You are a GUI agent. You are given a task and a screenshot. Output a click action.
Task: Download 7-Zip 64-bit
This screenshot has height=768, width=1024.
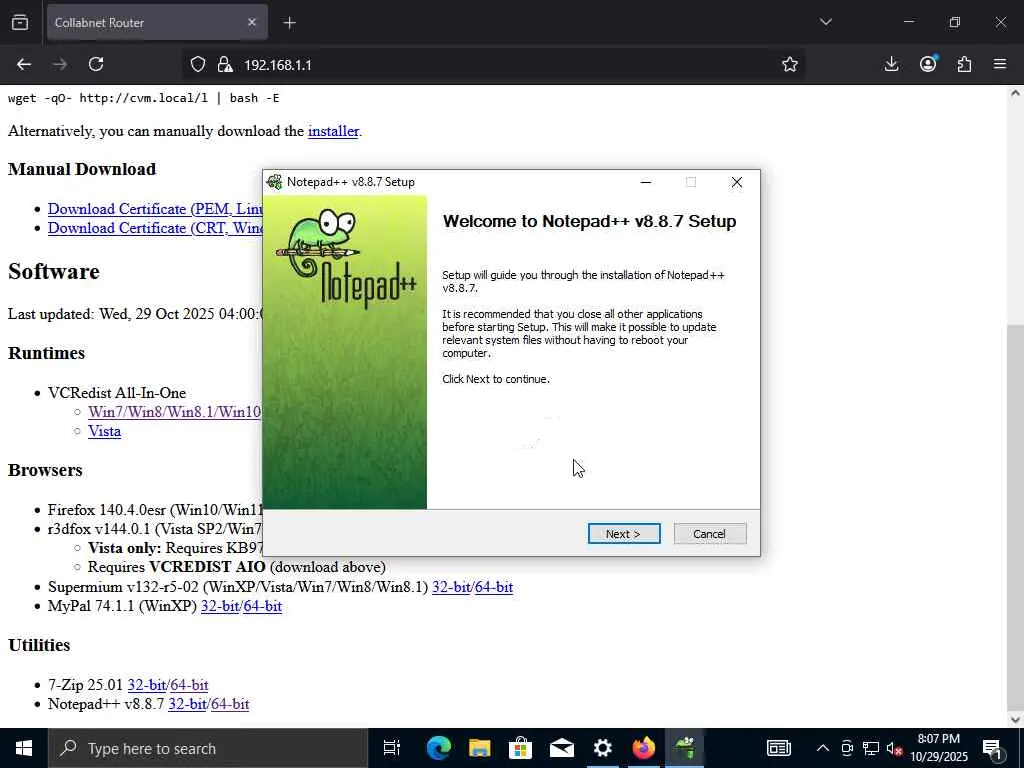pyautogui.click(x=189, y=685)
